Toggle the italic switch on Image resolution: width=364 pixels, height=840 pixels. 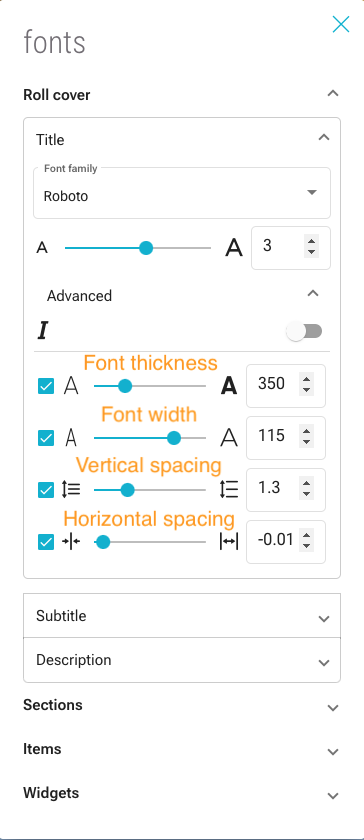pyautogui.click(x=305, y=331)
